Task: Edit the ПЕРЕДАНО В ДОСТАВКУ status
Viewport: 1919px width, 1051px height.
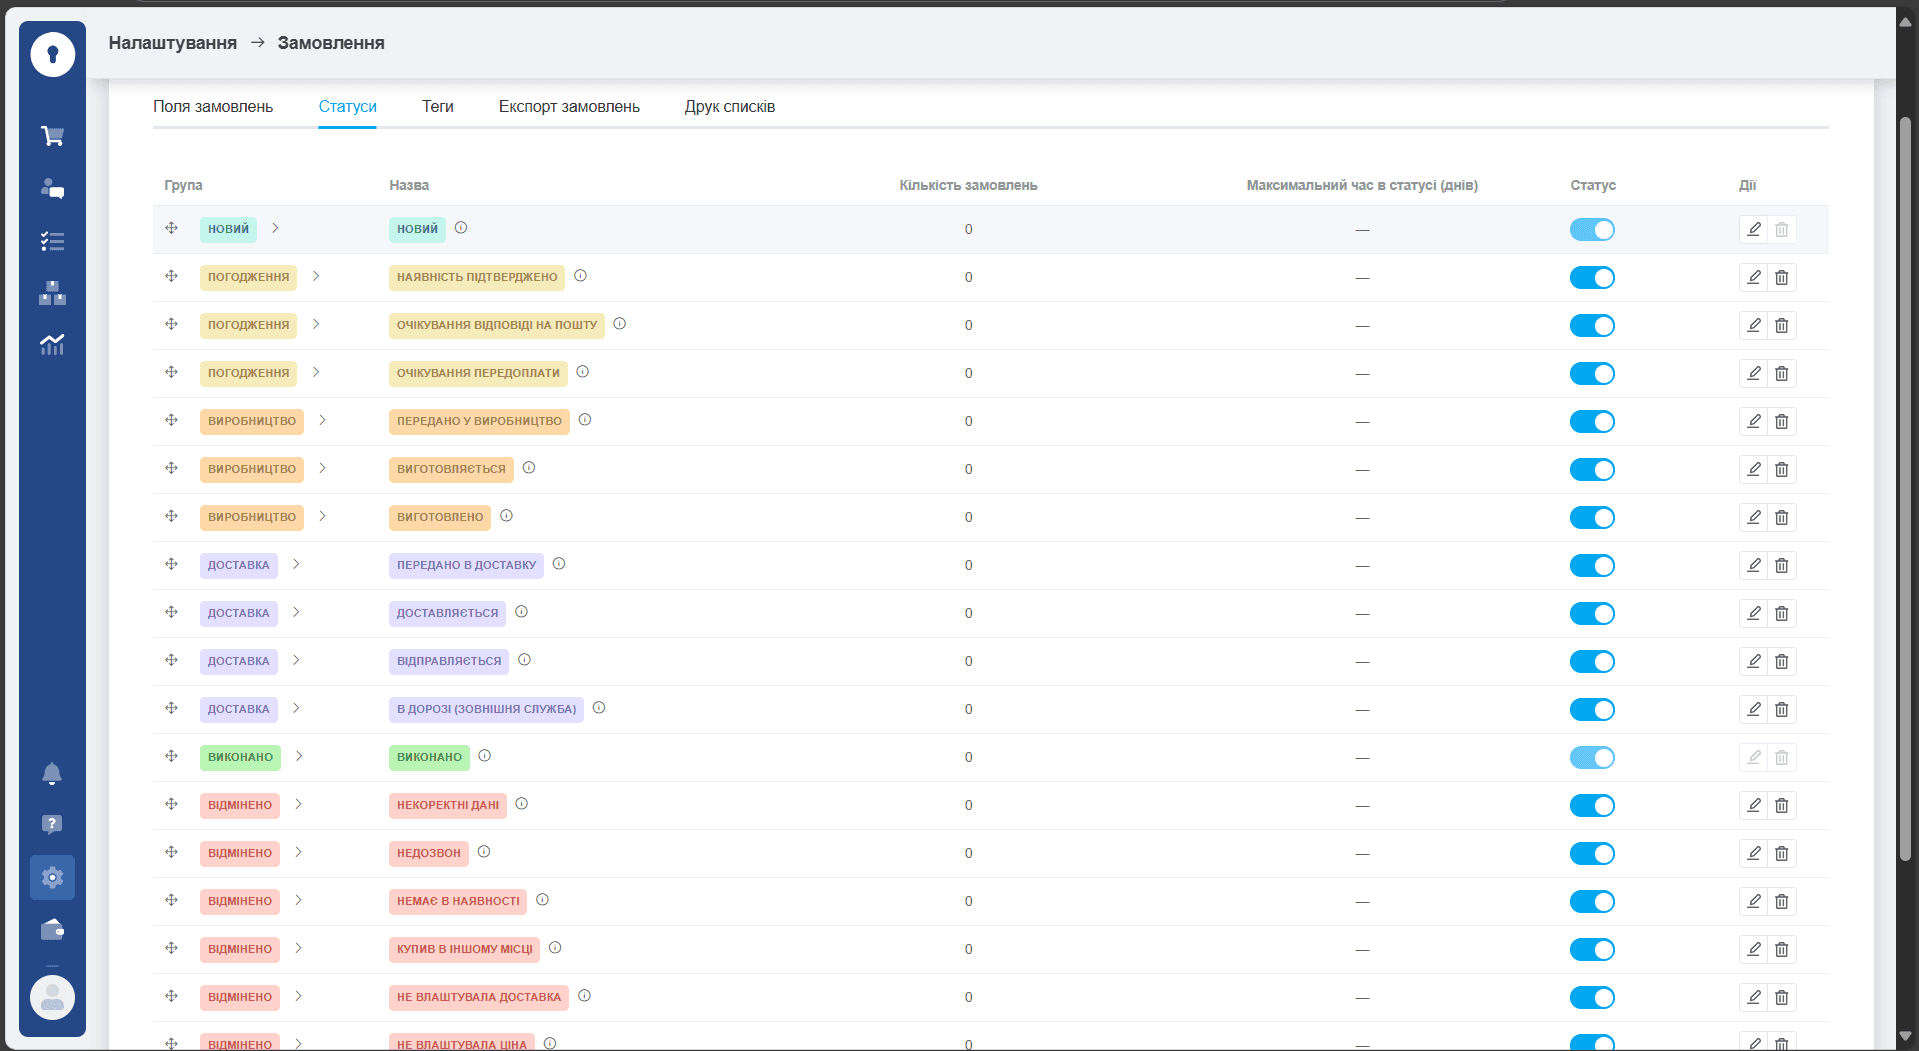Action: coord(1753,565)
